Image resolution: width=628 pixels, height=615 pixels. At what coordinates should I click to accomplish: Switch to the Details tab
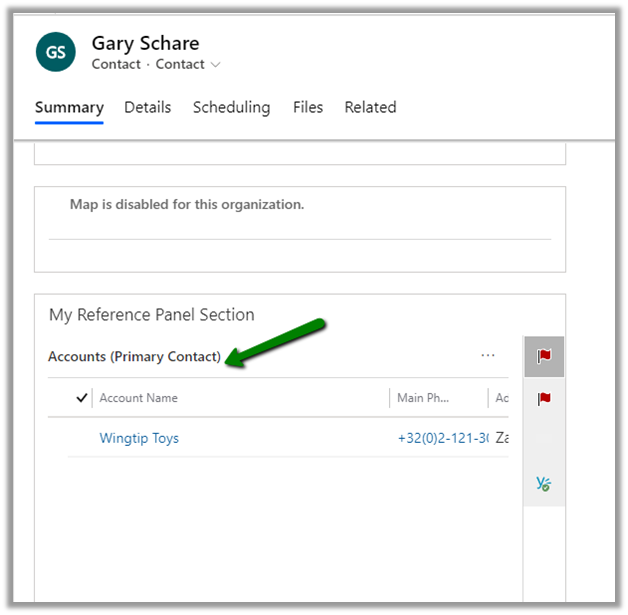click(x=148, y=107)
